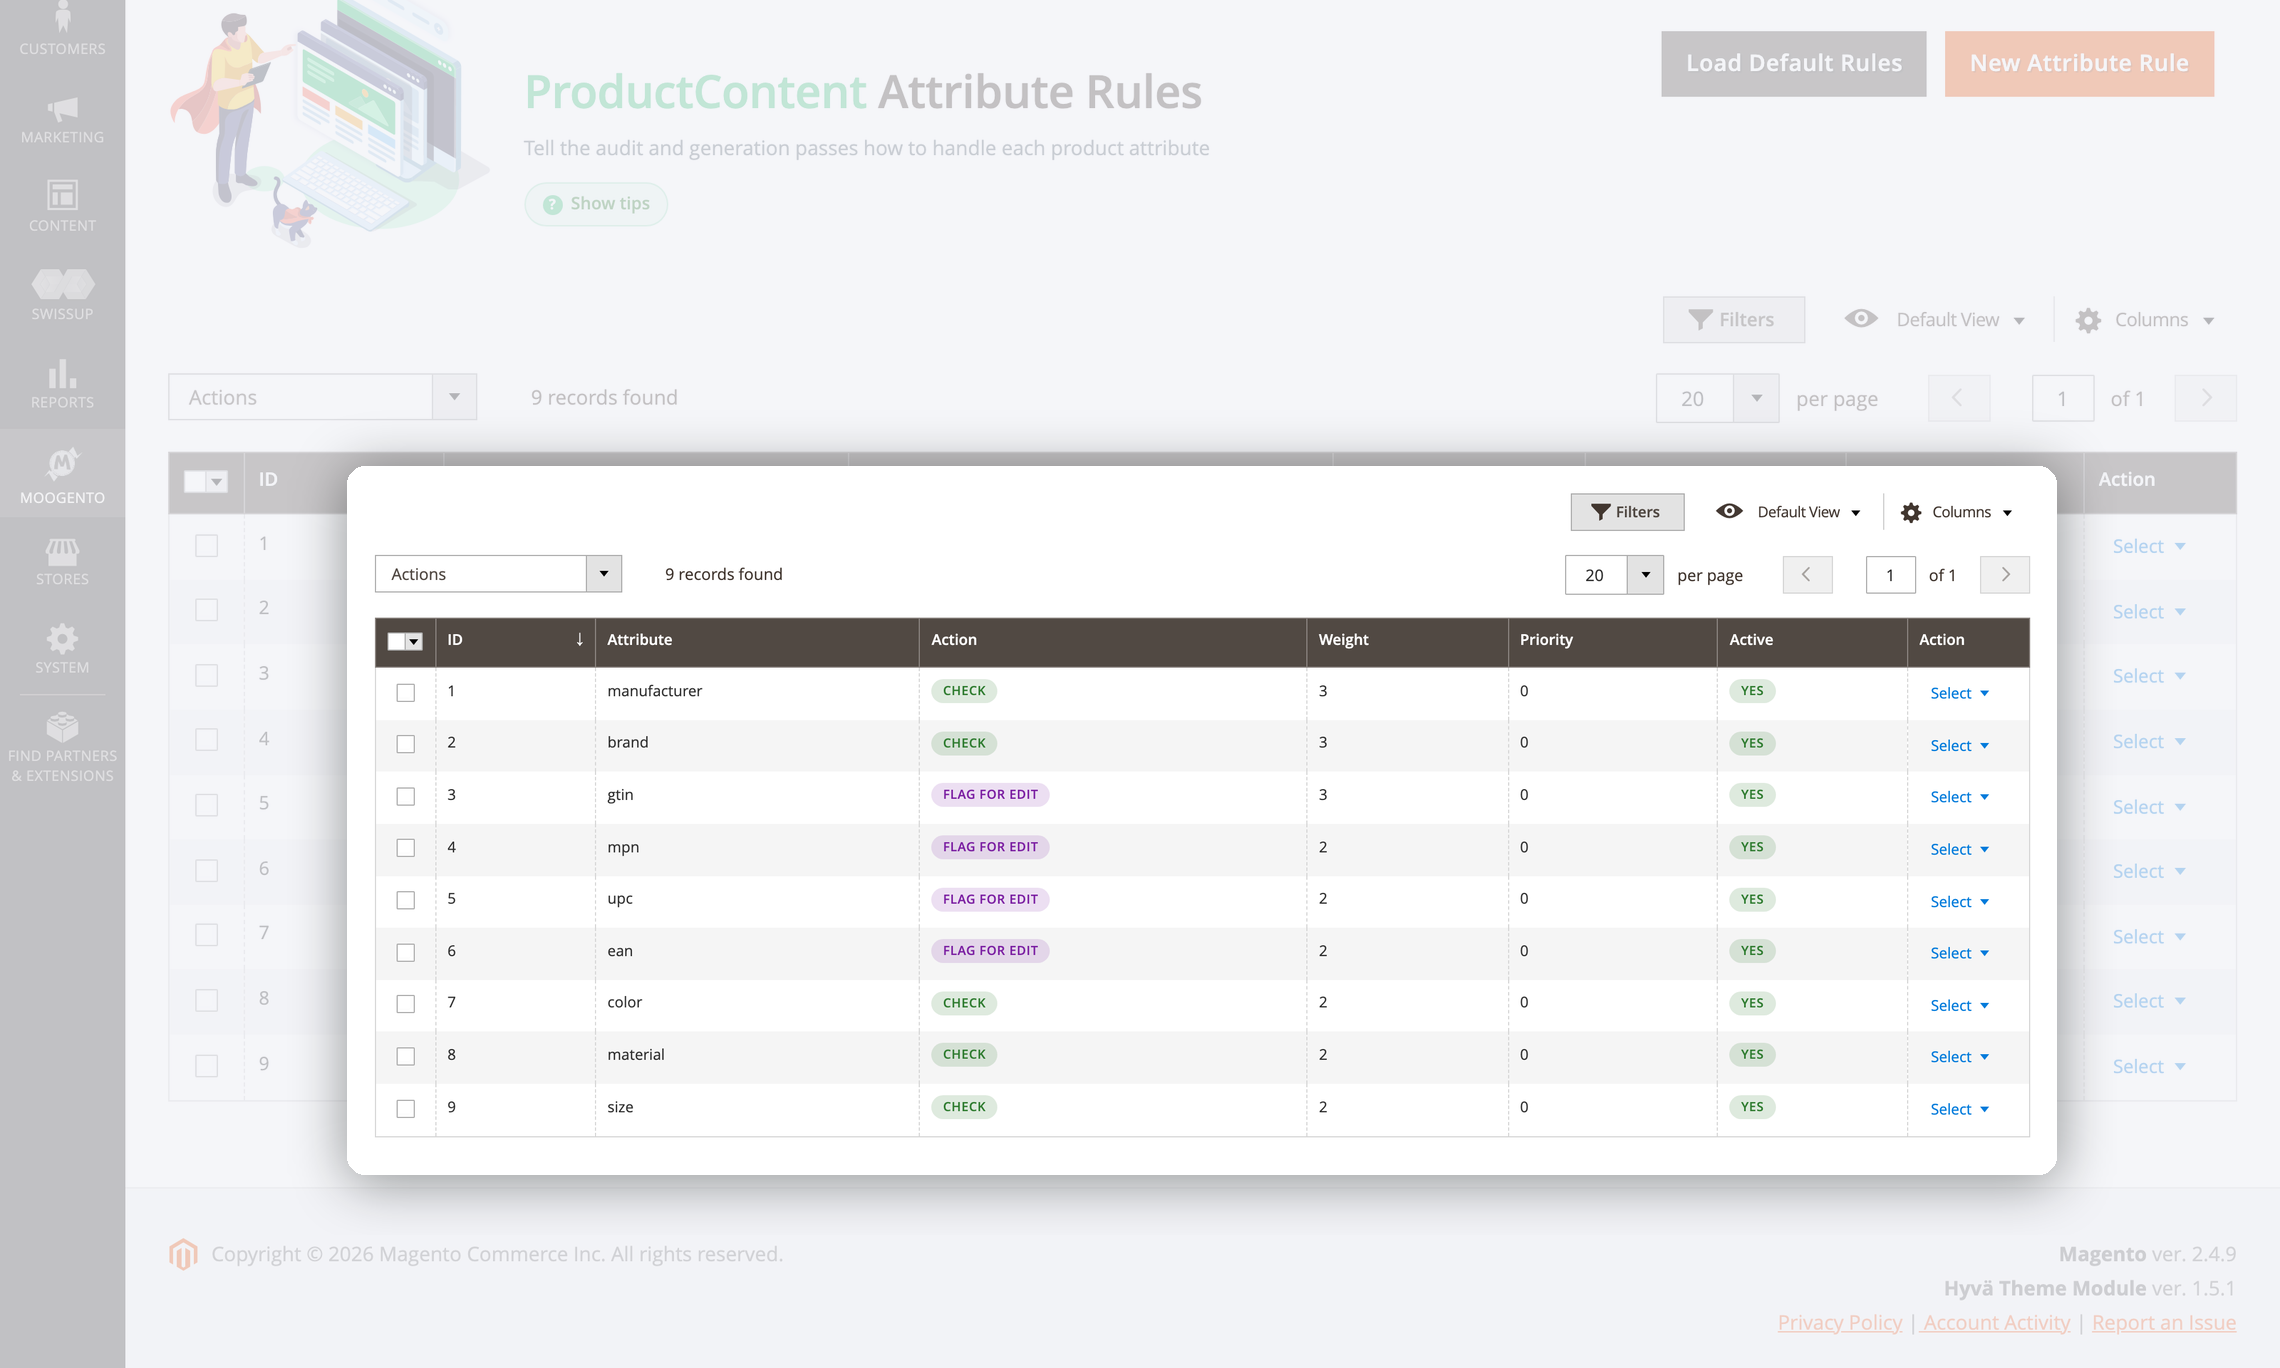Check the mpn row checkbox
This screenshot has width=2280, height=1368.
405,848
